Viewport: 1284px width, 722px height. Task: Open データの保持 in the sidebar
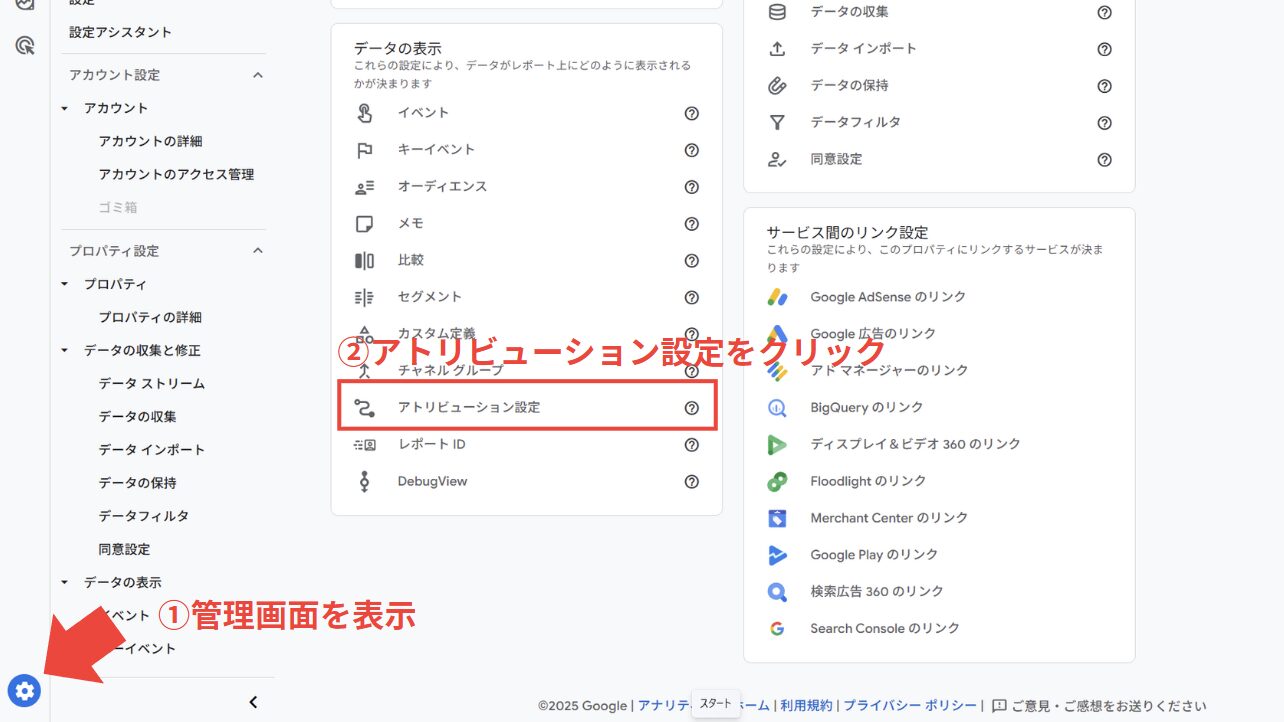coord(137,483)
